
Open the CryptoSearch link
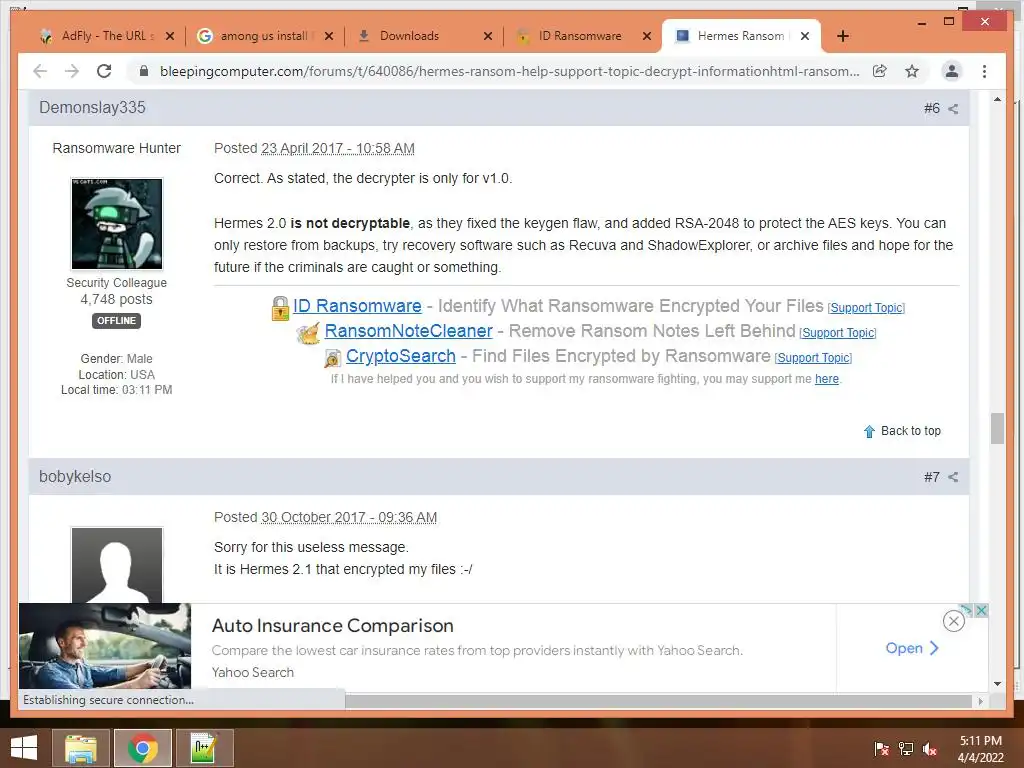point(400,356)
